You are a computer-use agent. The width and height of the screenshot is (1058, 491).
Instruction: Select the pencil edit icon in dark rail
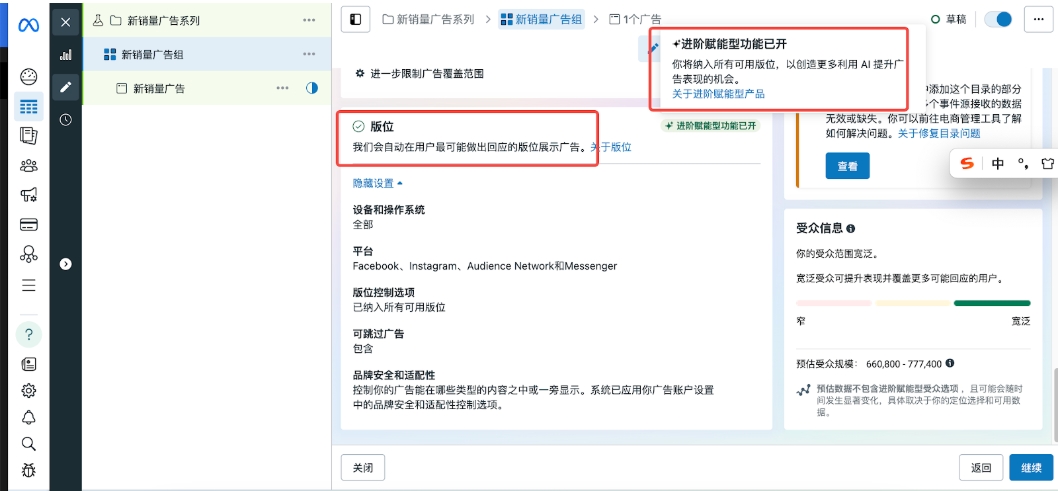[65, 87]
